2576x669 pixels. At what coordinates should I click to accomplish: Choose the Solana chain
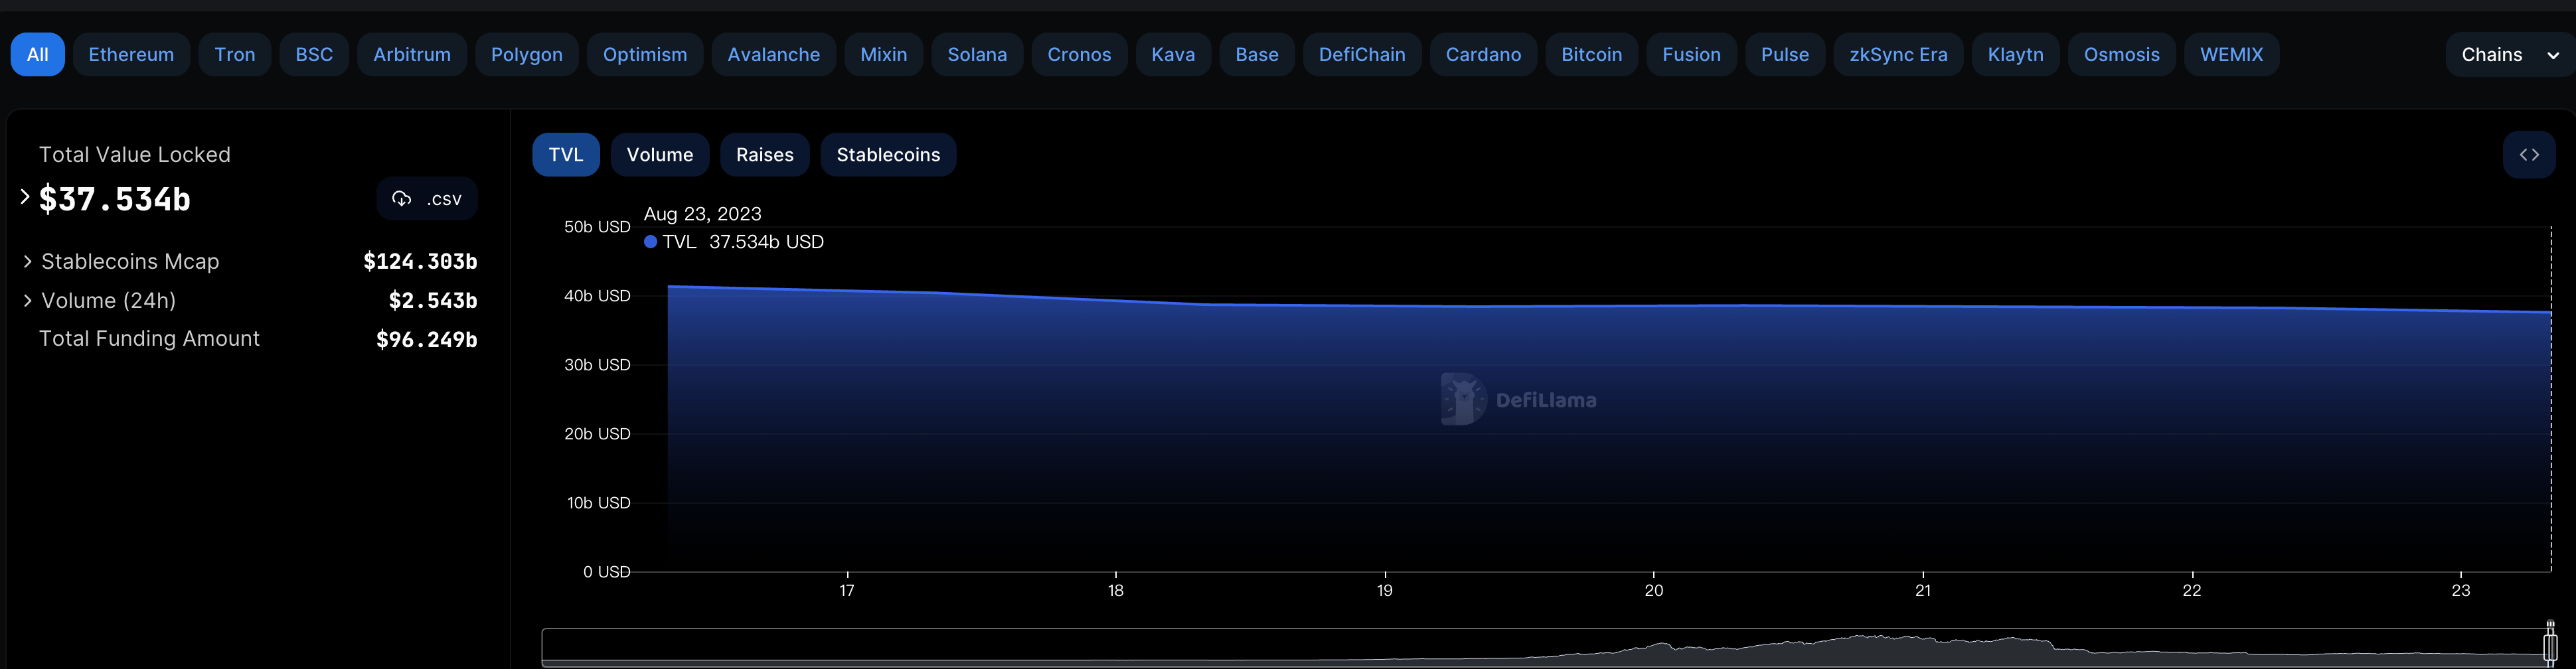point(977,54)
